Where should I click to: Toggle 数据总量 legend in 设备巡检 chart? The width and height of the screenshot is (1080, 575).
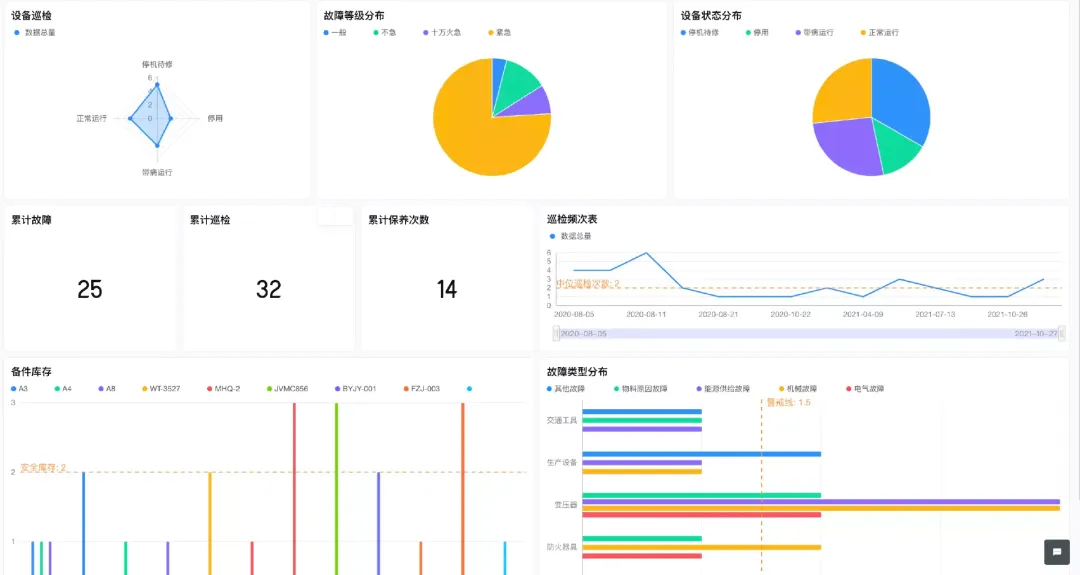(34, 32)
